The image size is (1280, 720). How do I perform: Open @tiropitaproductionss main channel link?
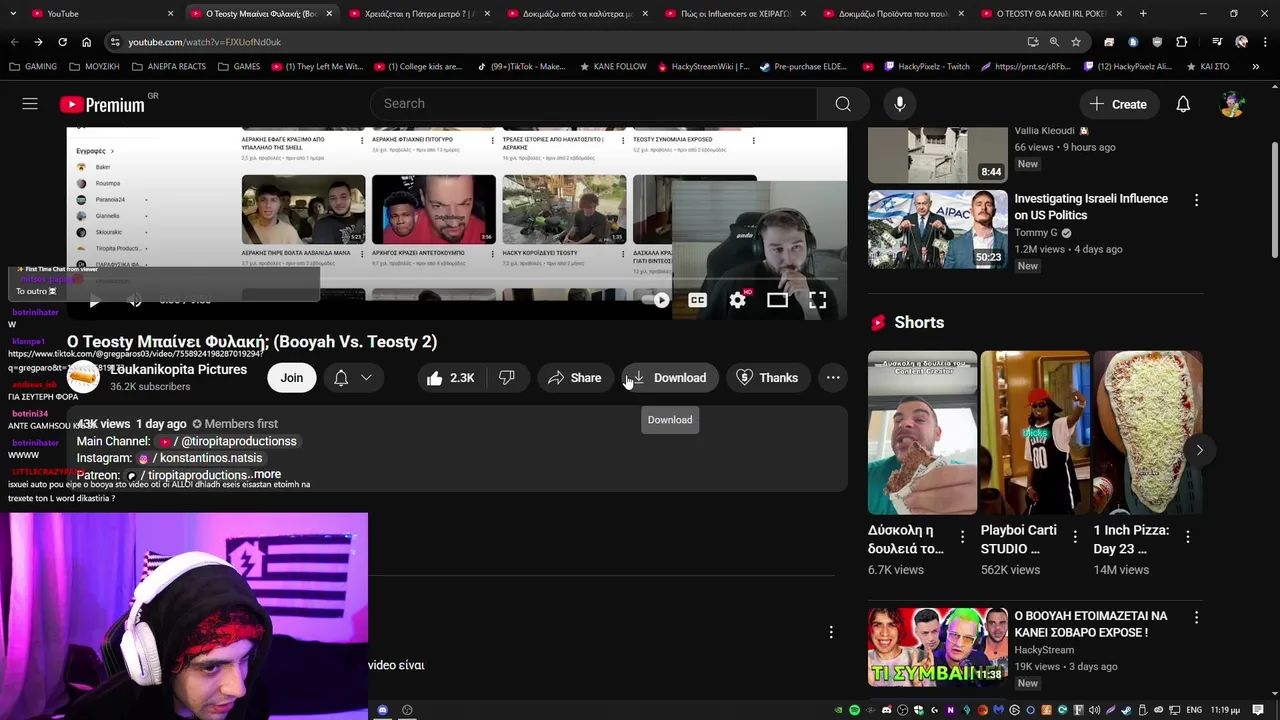click(228, 441)
